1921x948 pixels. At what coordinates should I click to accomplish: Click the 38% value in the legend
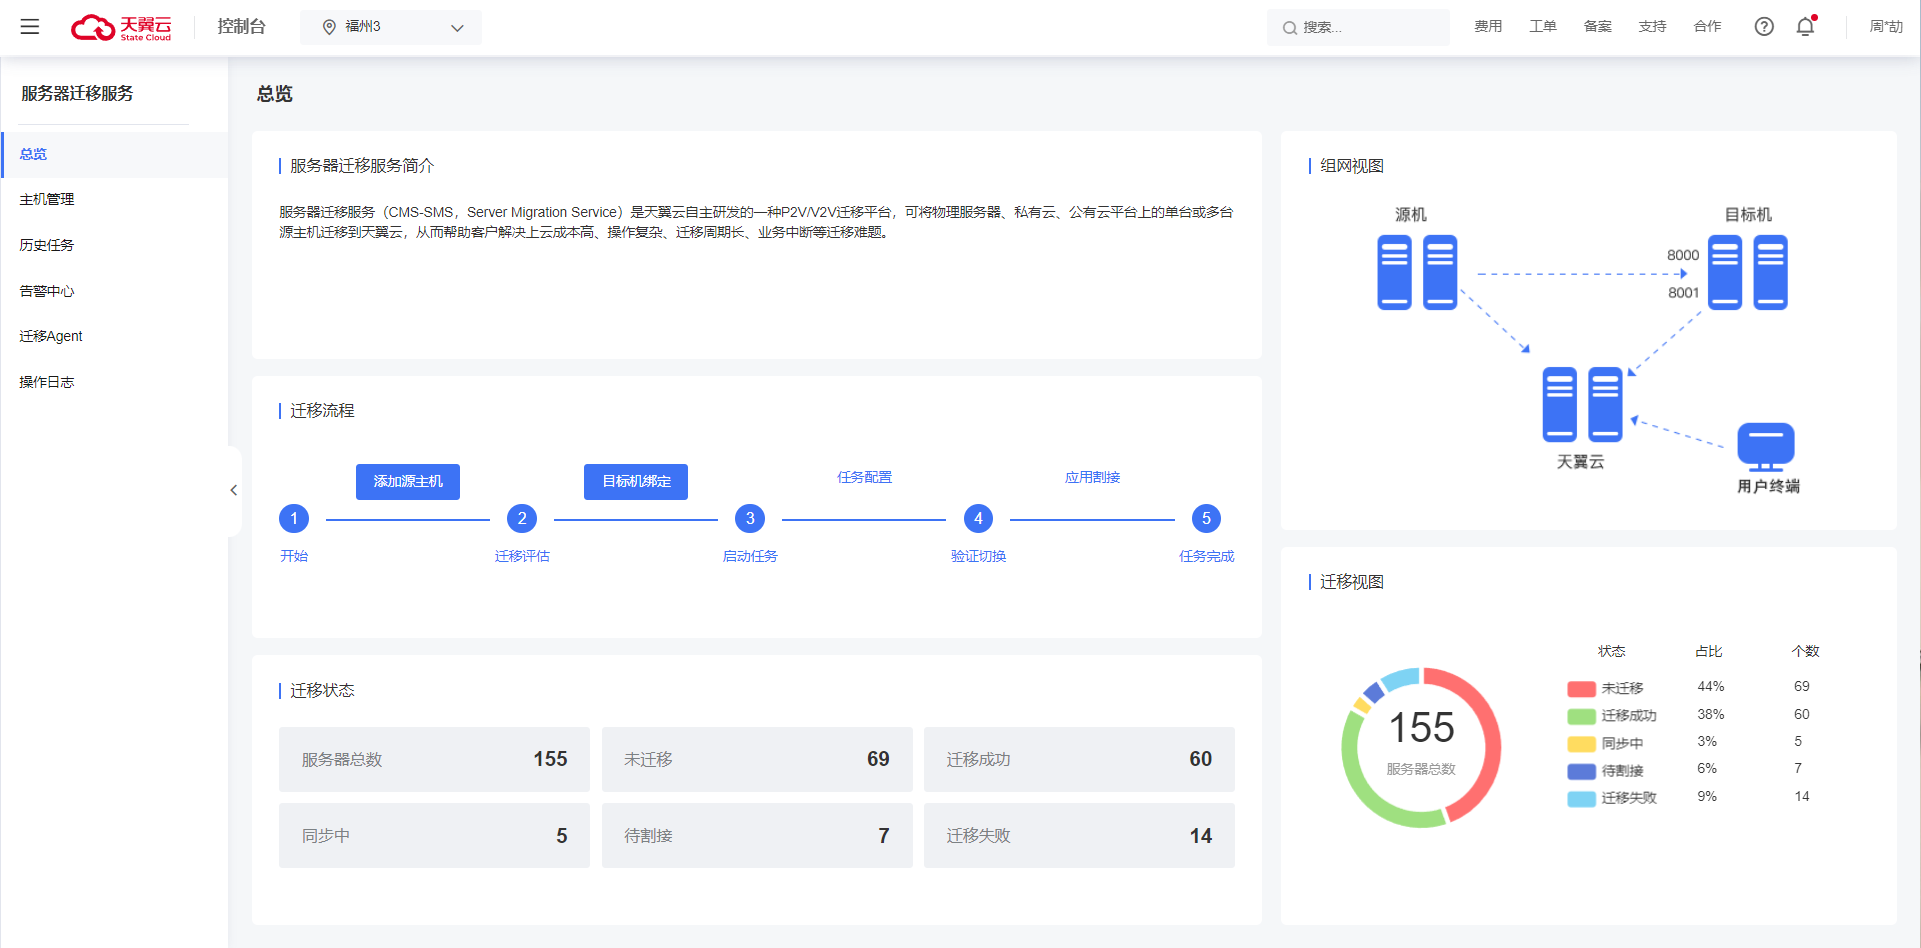pos(1710,715)
